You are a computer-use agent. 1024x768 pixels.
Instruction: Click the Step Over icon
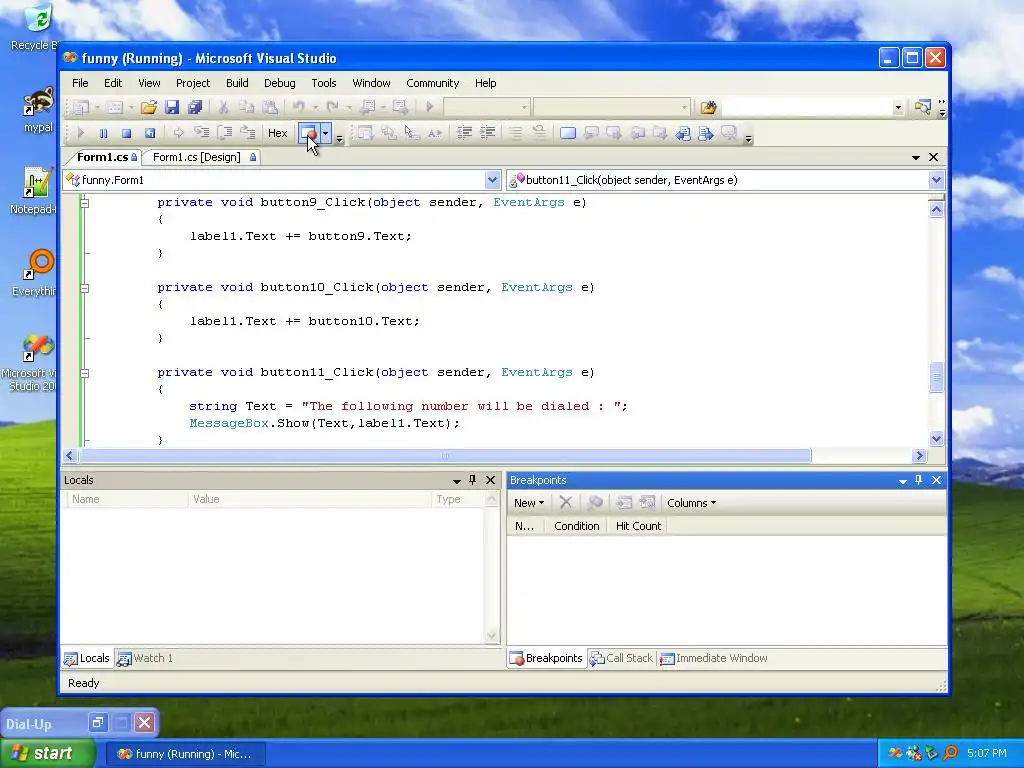tap(224, 133)
